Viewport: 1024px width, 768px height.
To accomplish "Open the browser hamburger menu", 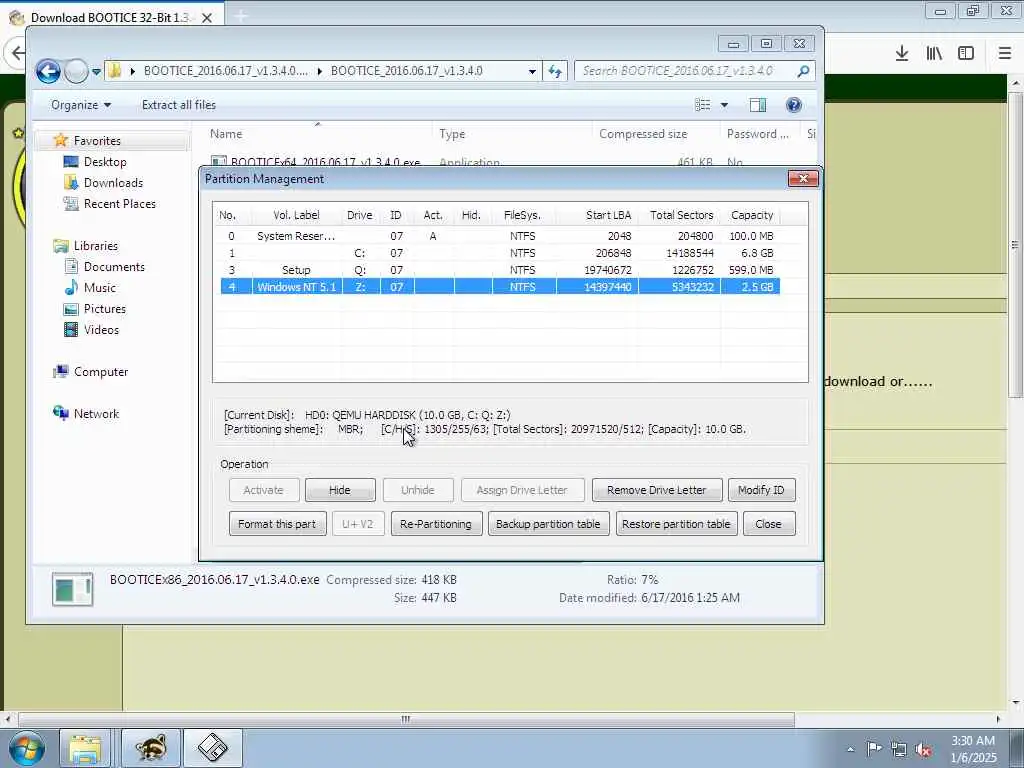I will click(x=1004, y=54).
